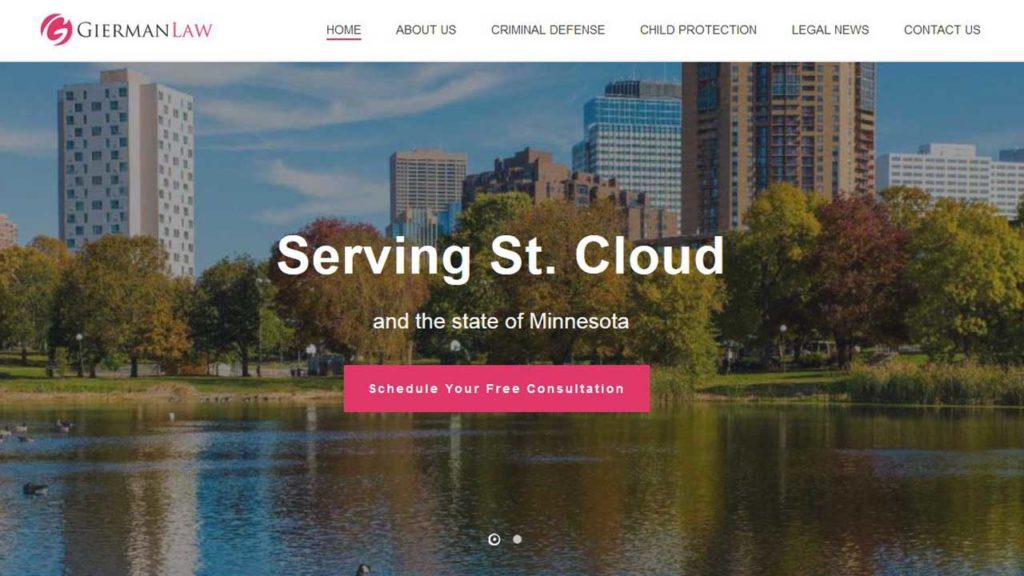1024x576 pixels.
Task: Navigate to Contact Us
Action: click(942, 30)
